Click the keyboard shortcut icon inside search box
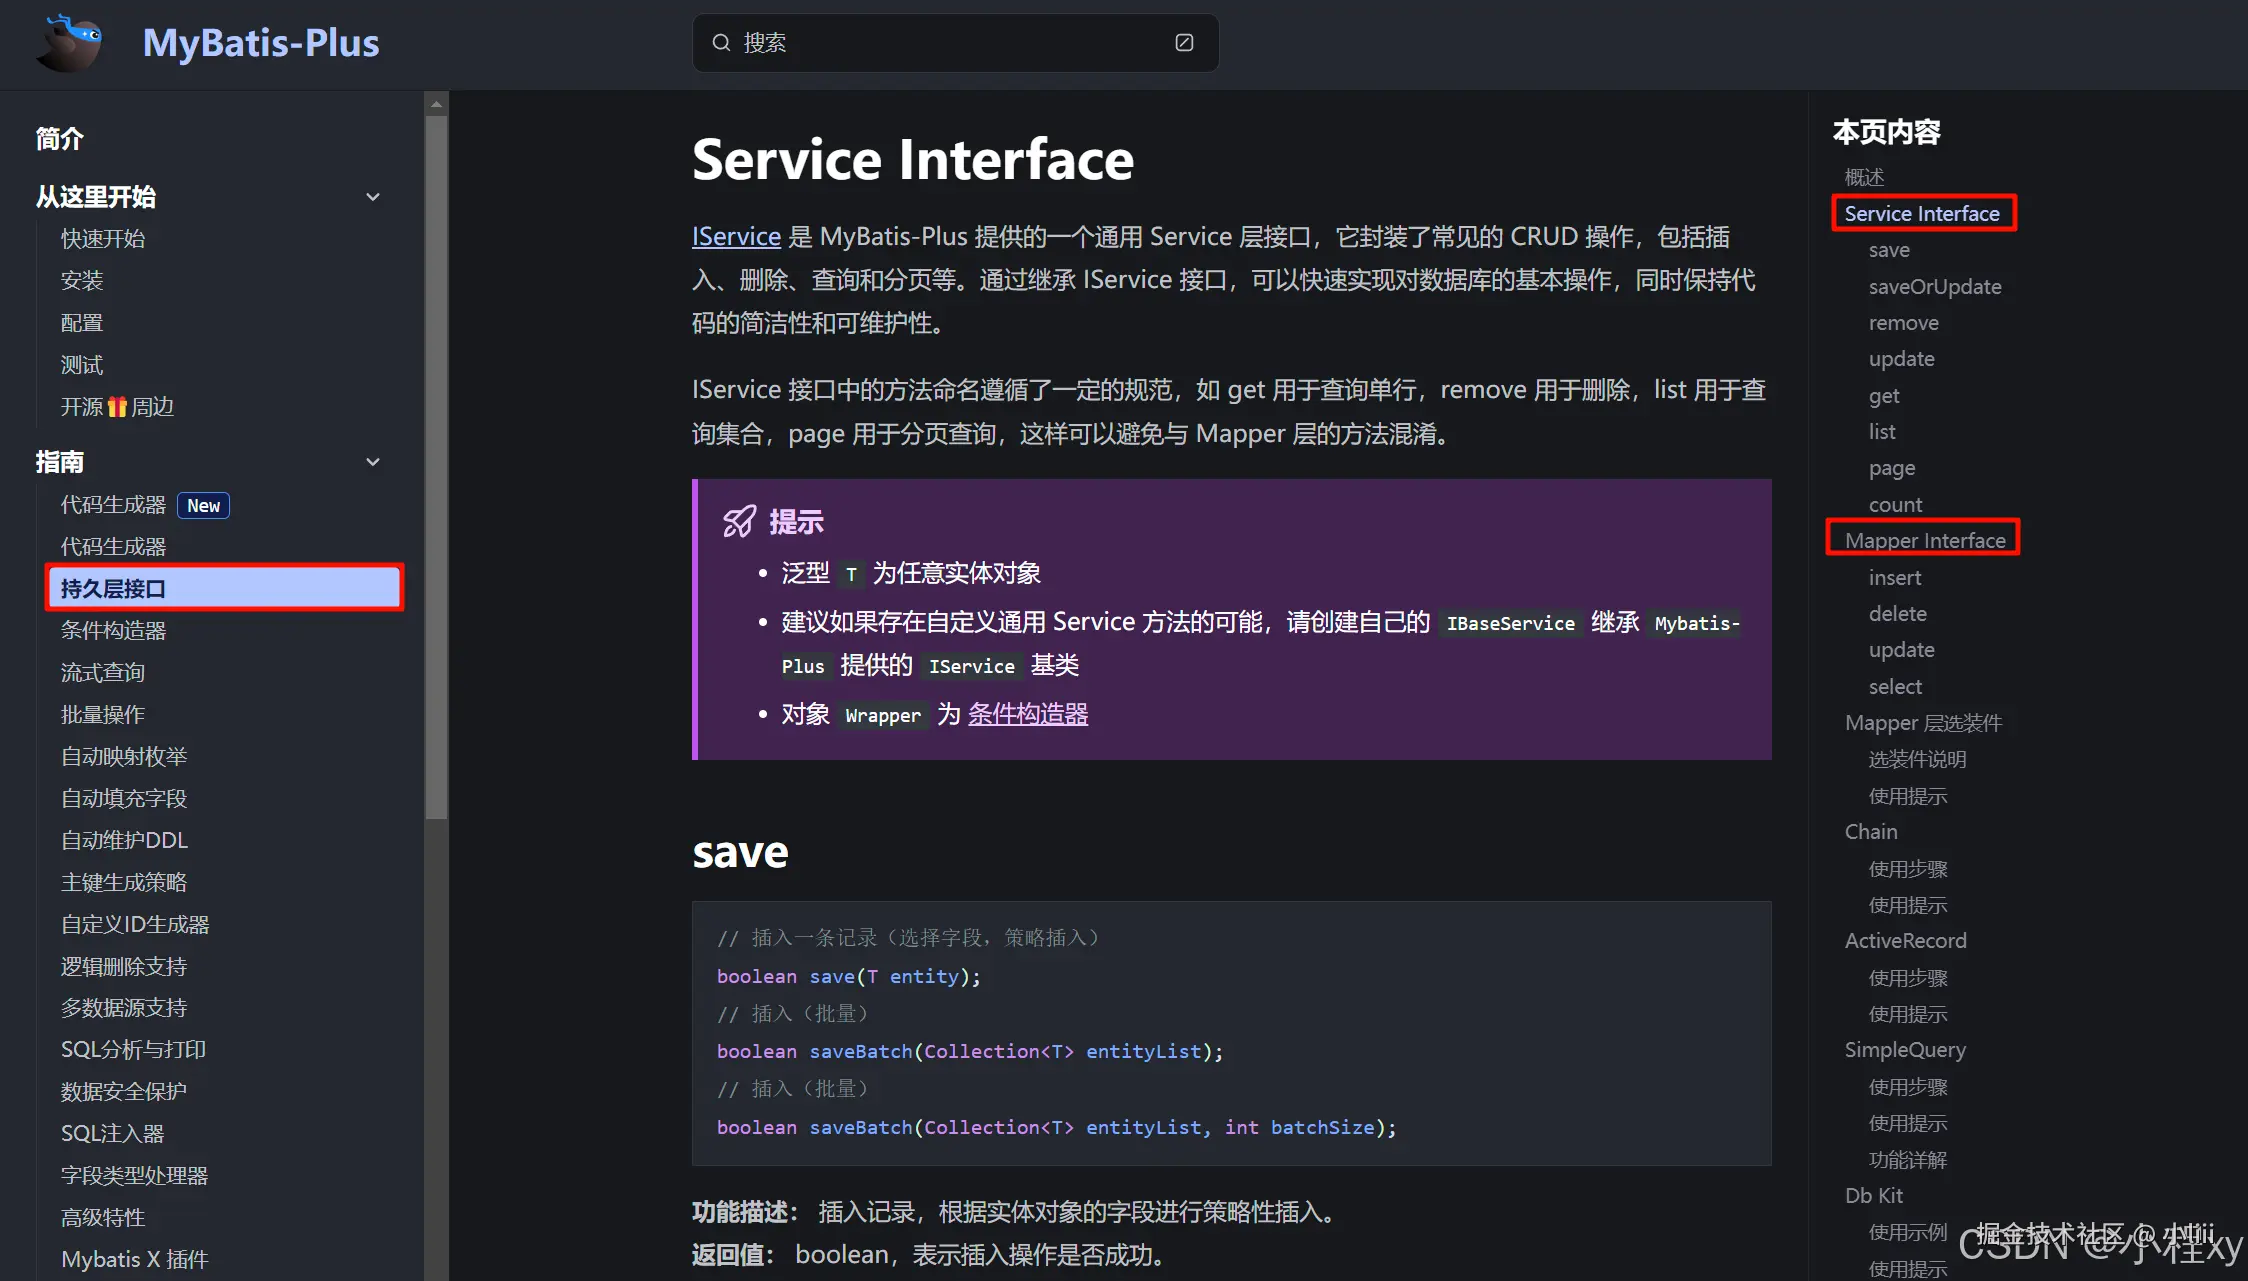The image size is (2248, 1281). 1184,43
